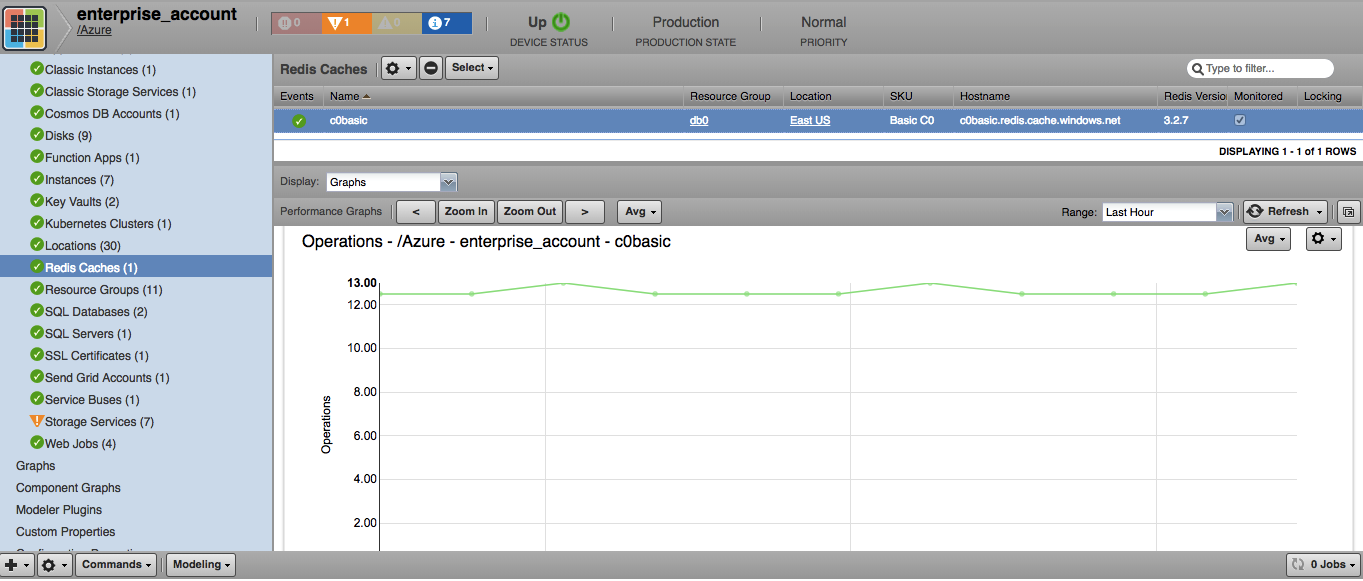This screenshot has width=1363, height=581.
Task: Open the Avg dropdown on Operations graph
Action: [1268, 239]
